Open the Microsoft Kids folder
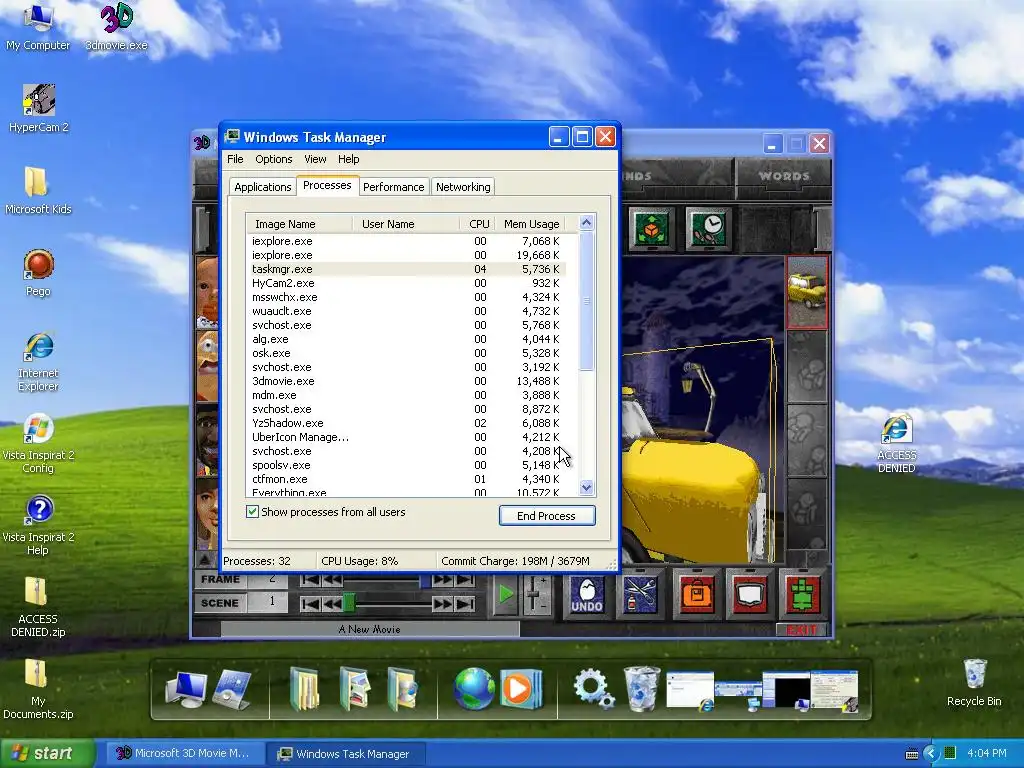This screenshot has height=768, width=1024. (x=38, y=191)
